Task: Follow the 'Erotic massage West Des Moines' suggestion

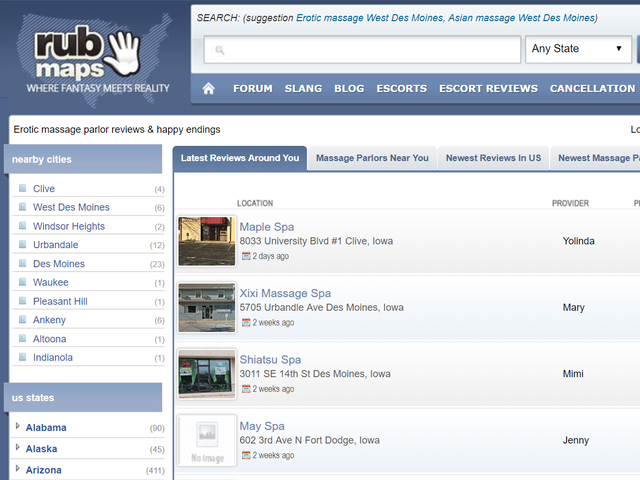Action: [x=369, y=18]
